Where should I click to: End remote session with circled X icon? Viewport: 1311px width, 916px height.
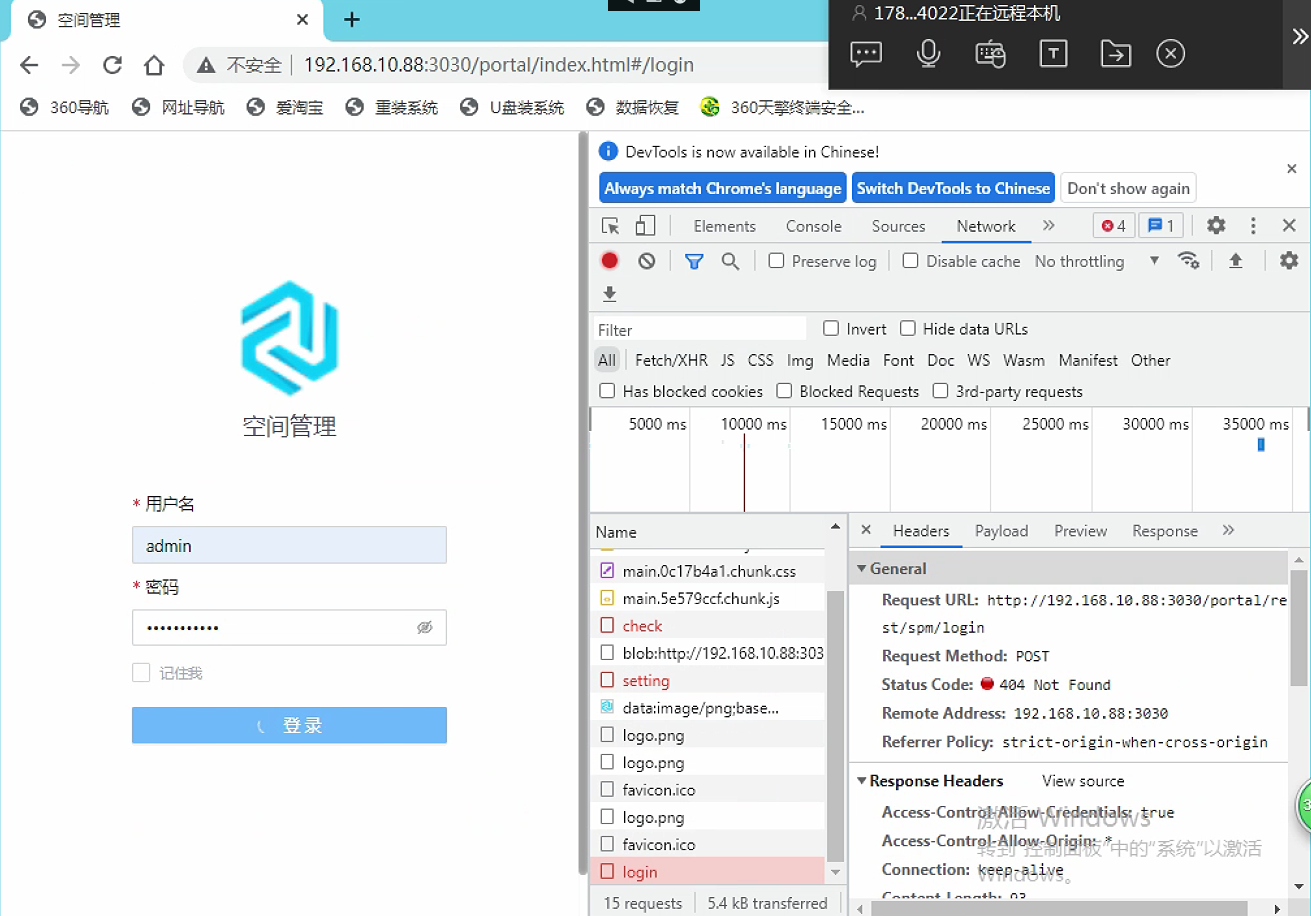(1171, 54)
